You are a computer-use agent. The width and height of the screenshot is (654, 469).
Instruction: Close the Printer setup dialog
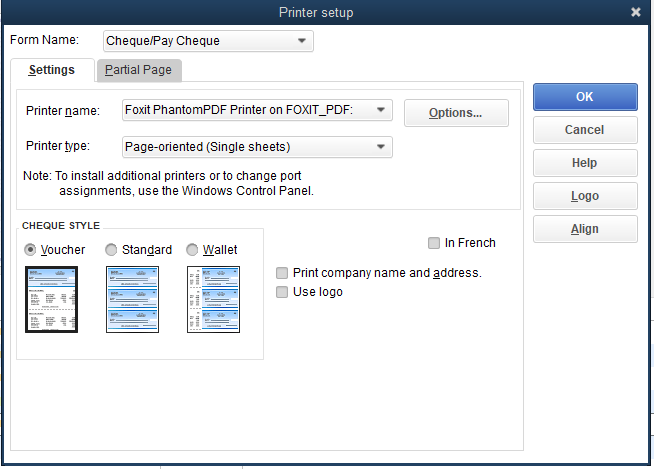636,12
